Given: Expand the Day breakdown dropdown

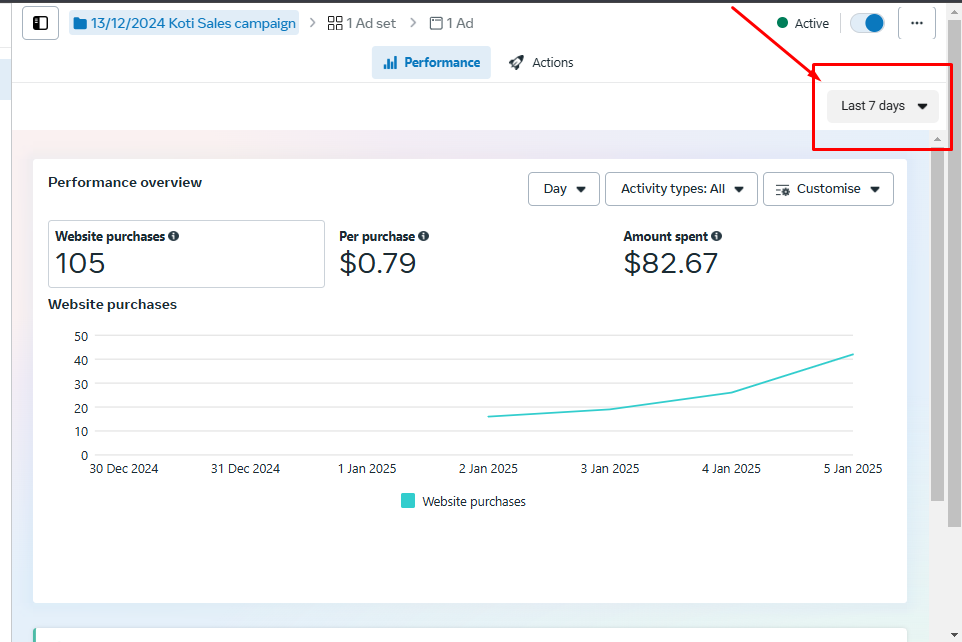Looking at the screenshot, I should pyautogui.click(x=564, y=189).
